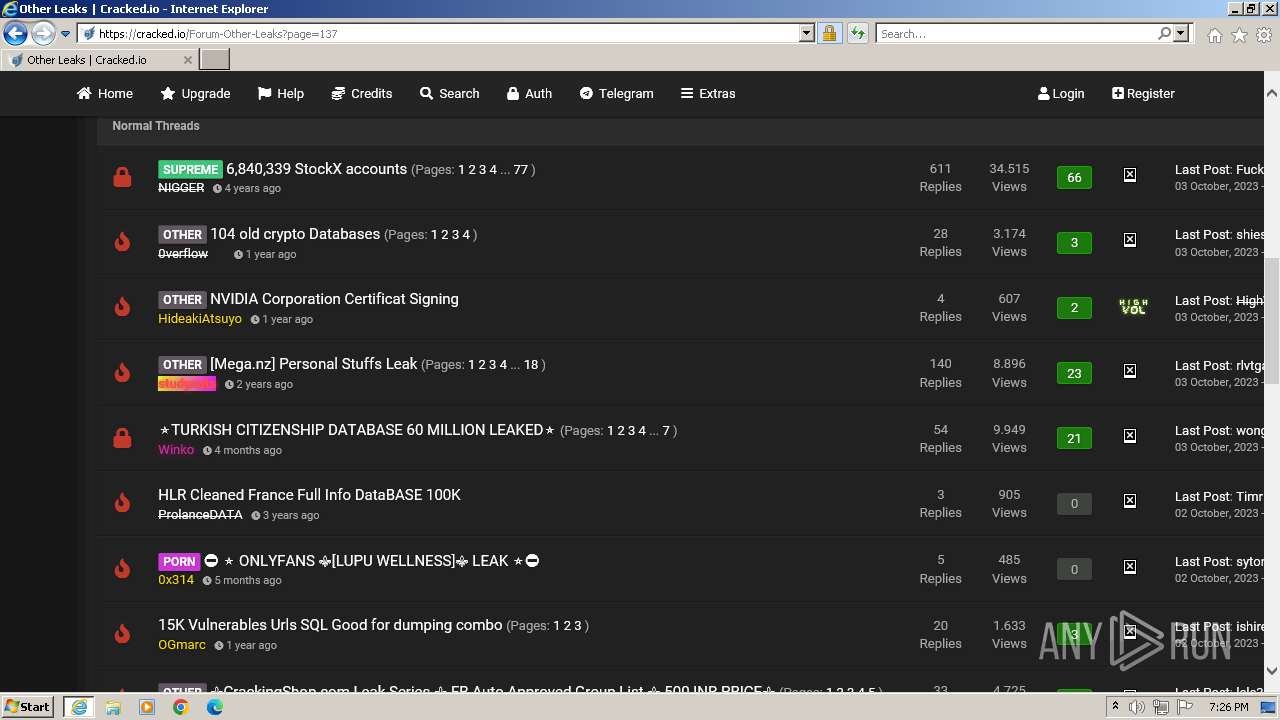
Task: Open the Home nav item
Action: tap(105, 93)
